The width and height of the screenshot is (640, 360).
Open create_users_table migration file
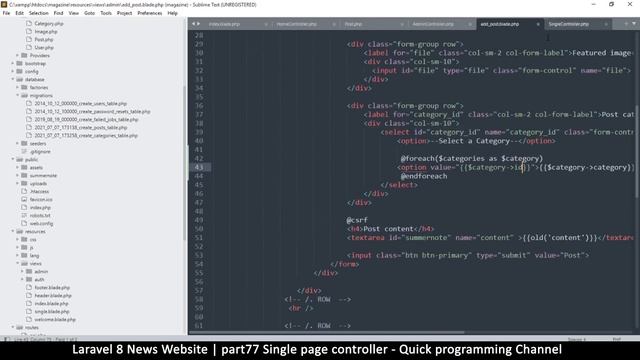tap(80, 104)
